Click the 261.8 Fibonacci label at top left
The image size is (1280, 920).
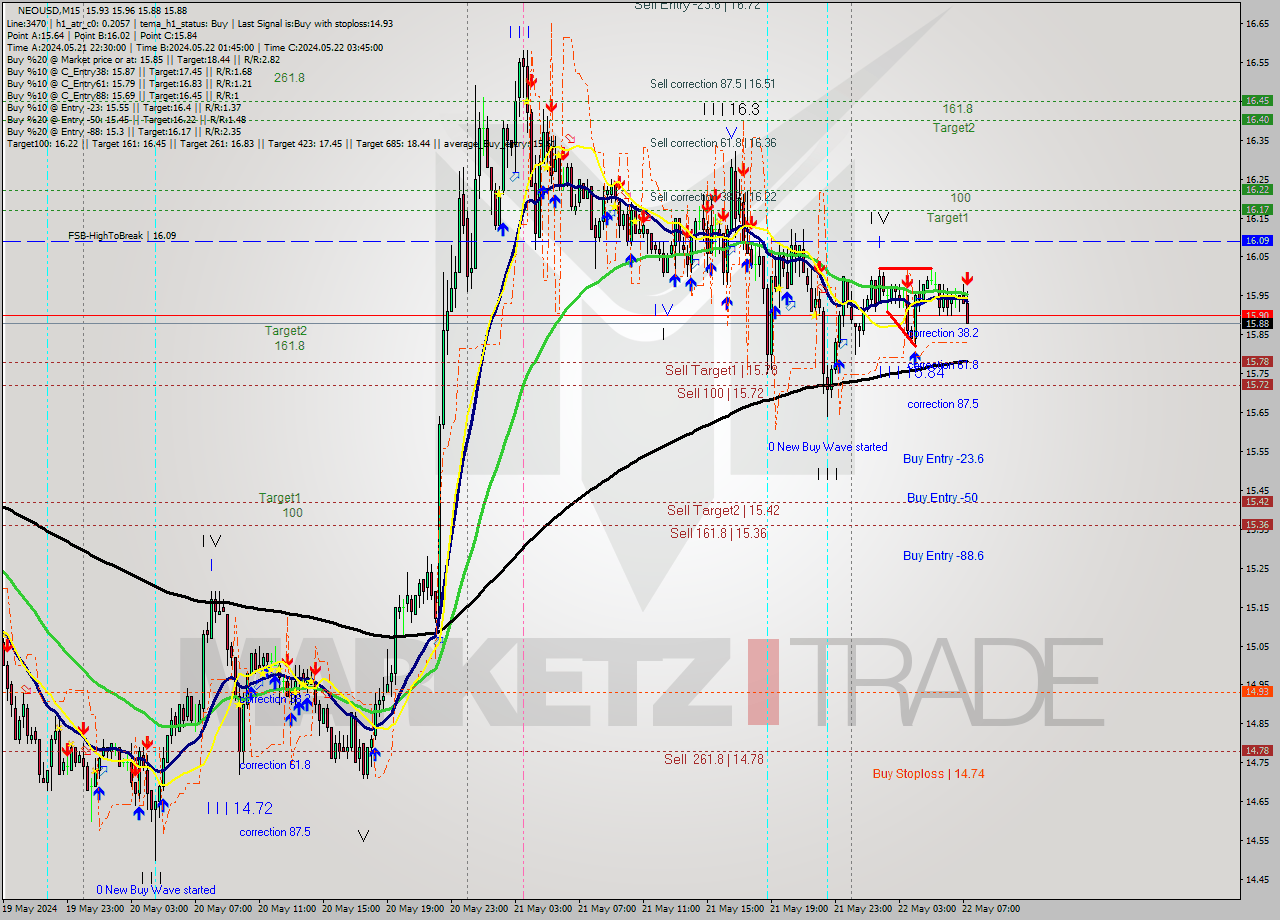(289, 77)
